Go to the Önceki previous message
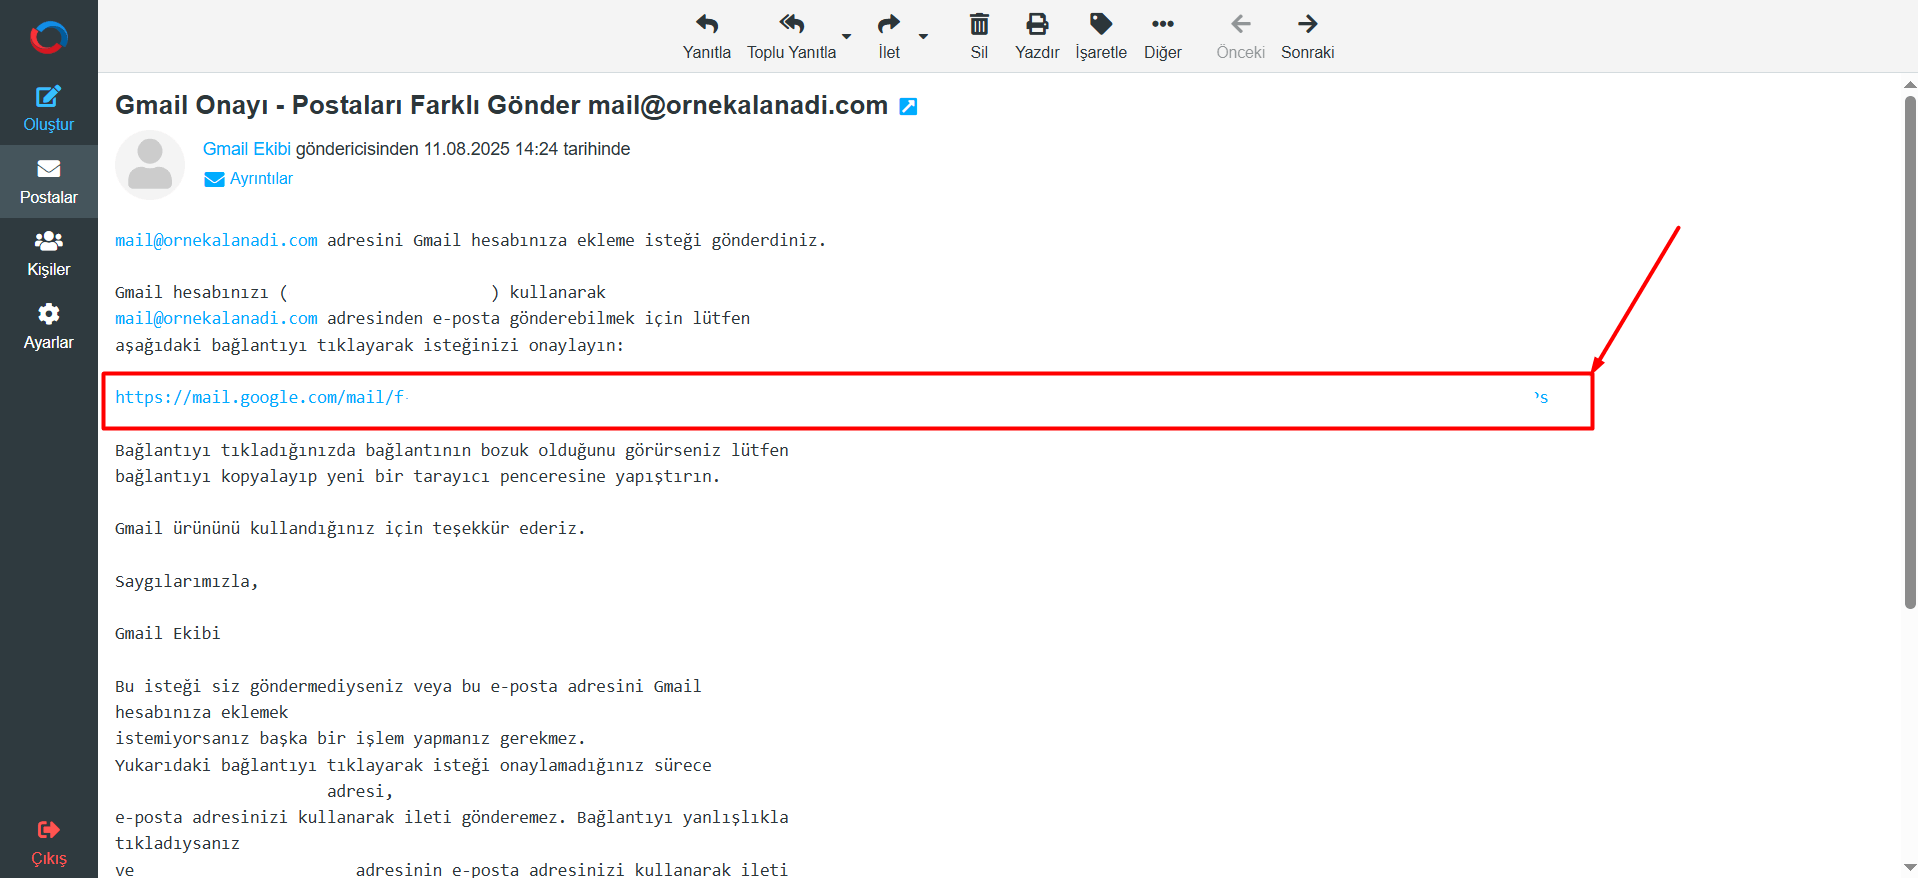 click(x=1240, y=37)
